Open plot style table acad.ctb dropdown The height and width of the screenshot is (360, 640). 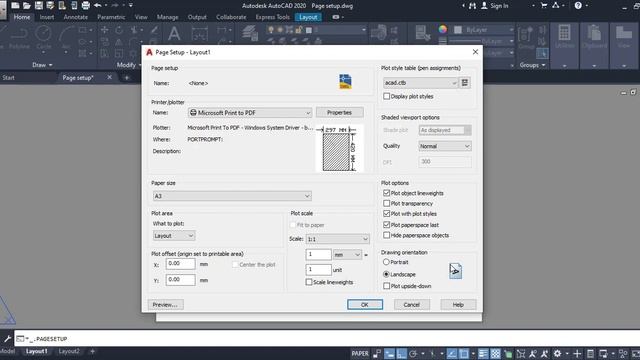pyautogui.click(x=420, y=83)
